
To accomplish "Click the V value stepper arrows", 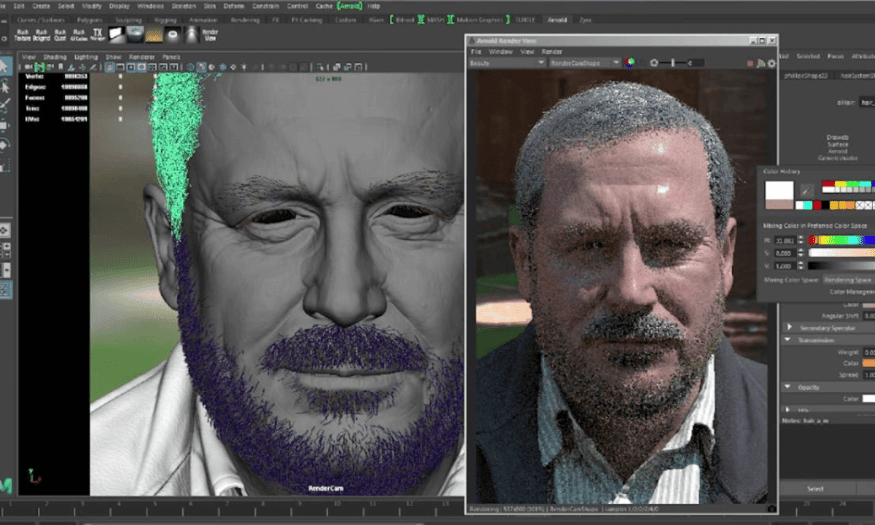I will [801, 266].
